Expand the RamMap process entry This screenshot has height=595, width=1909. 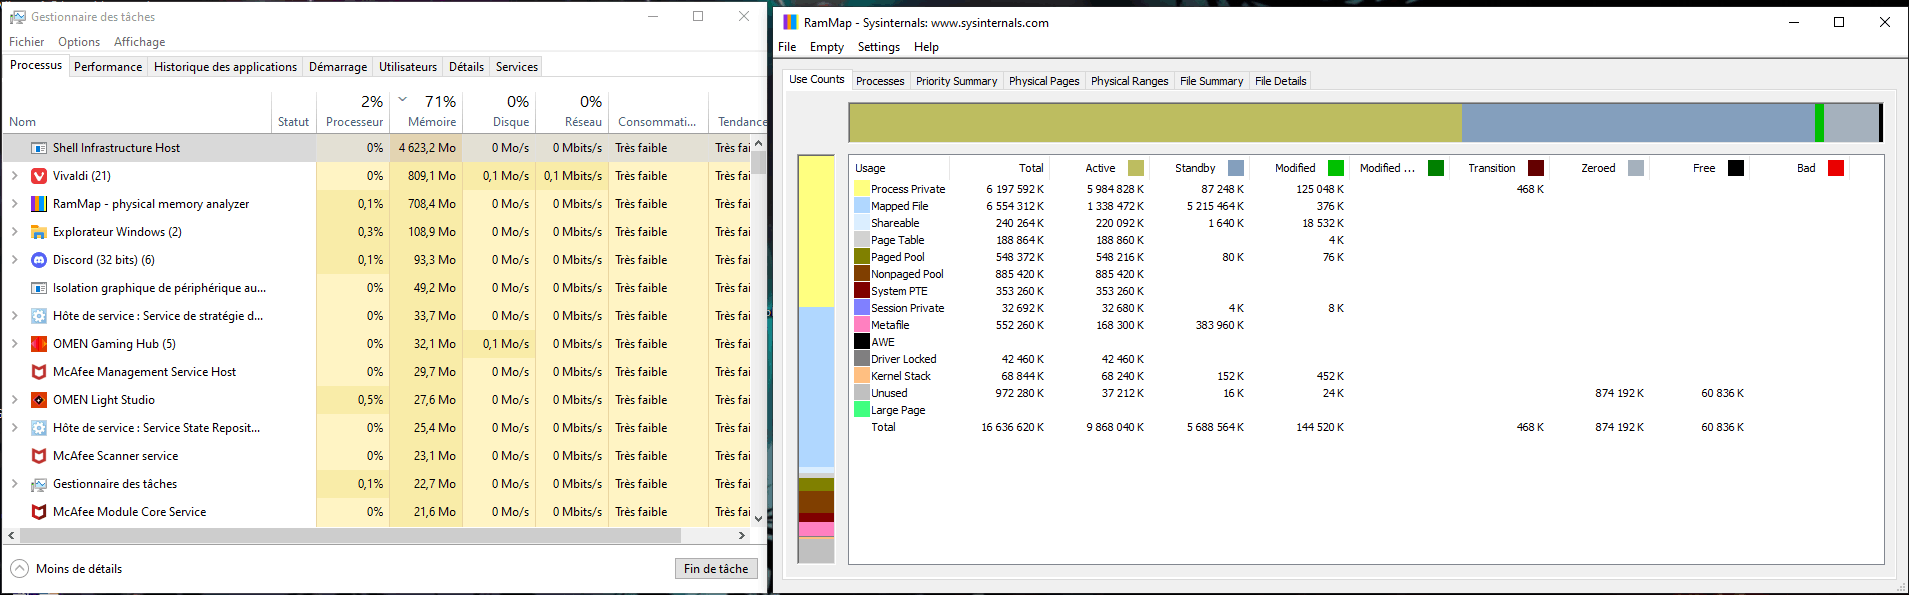coord(14,204)
